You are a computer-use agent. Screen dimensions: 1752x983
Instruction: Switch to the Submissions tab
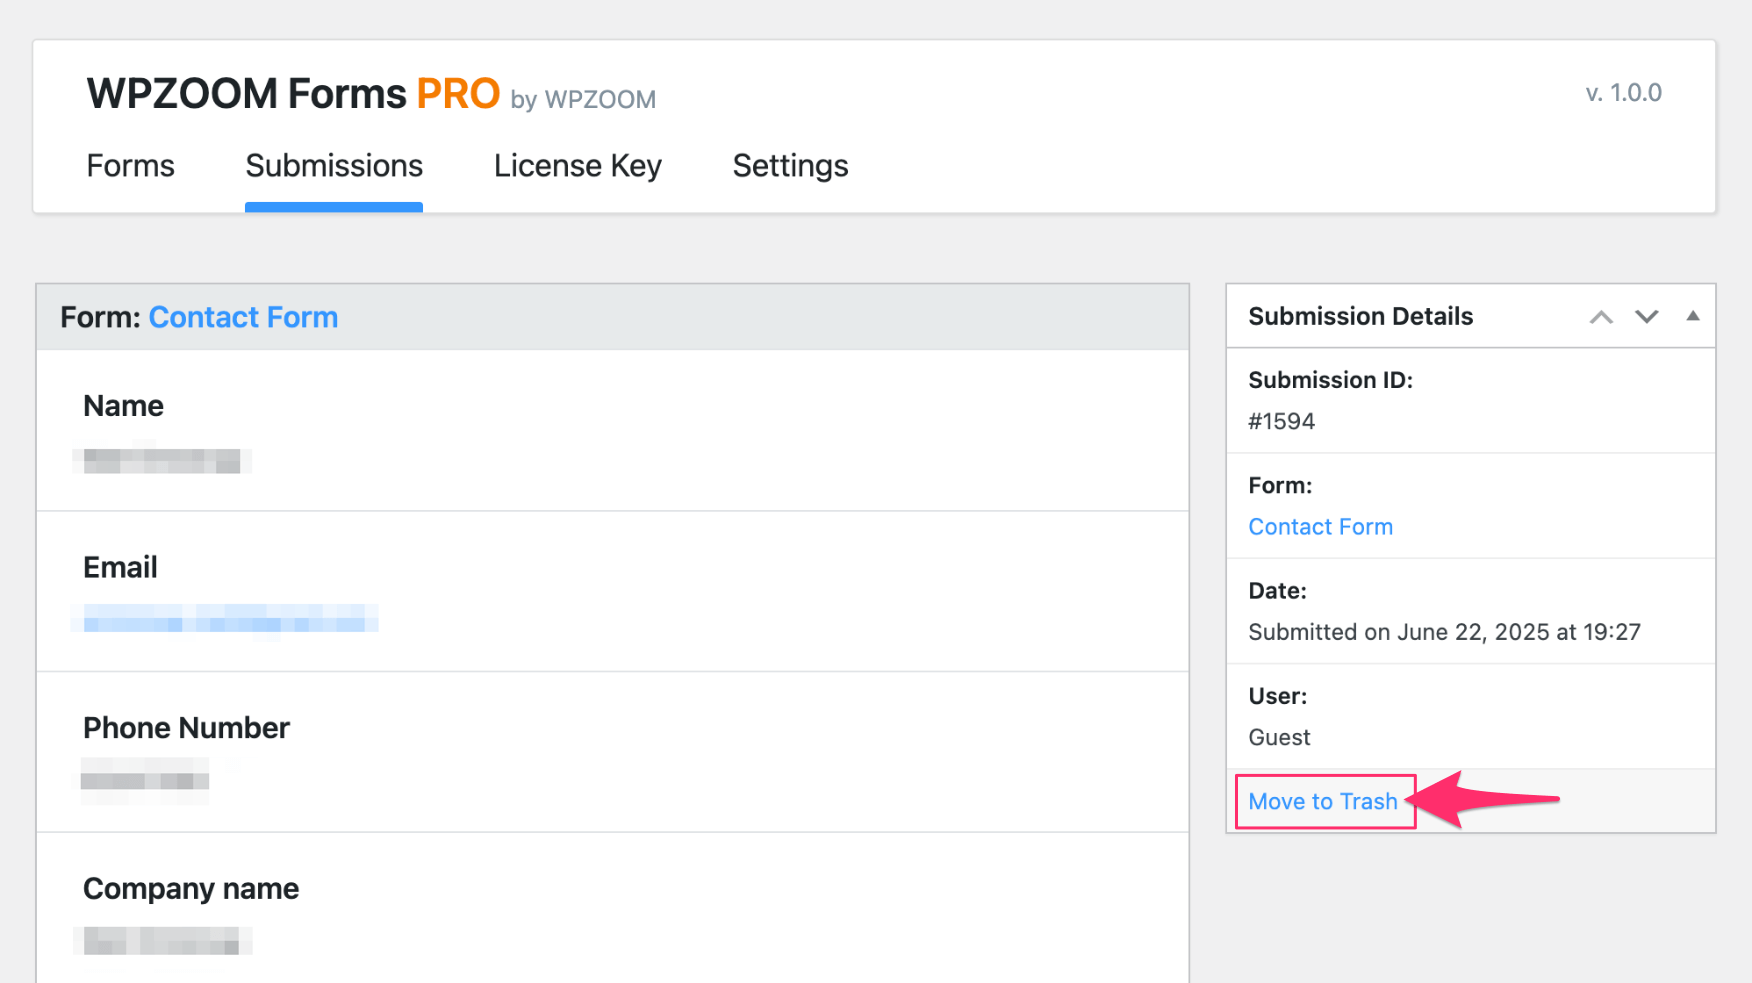click(334, 166)
